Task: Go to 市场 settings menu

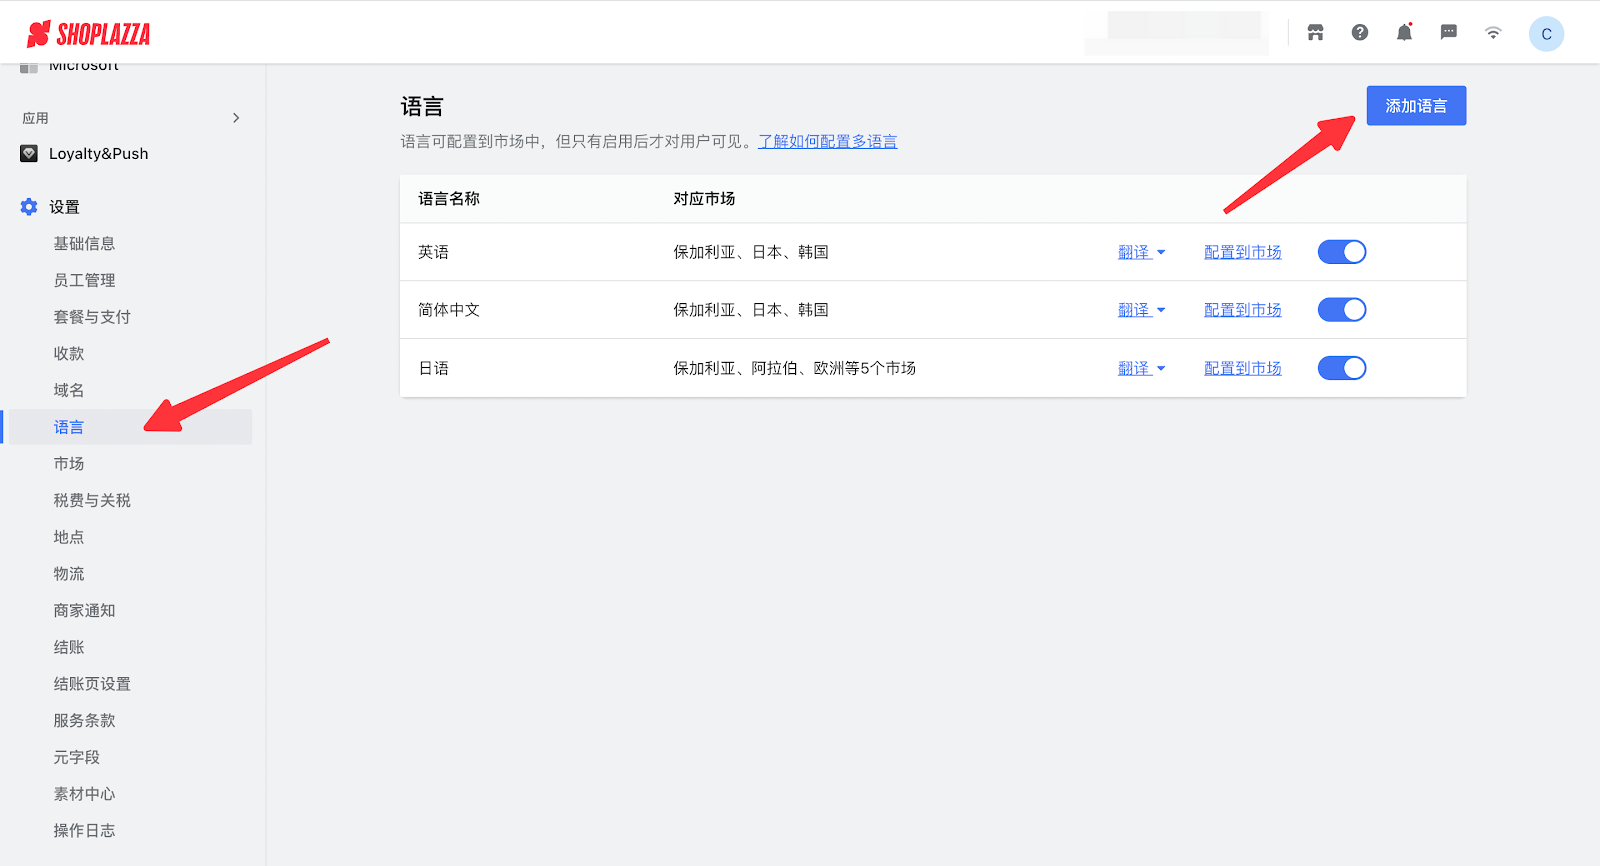Action: click(x=69, y=464)
